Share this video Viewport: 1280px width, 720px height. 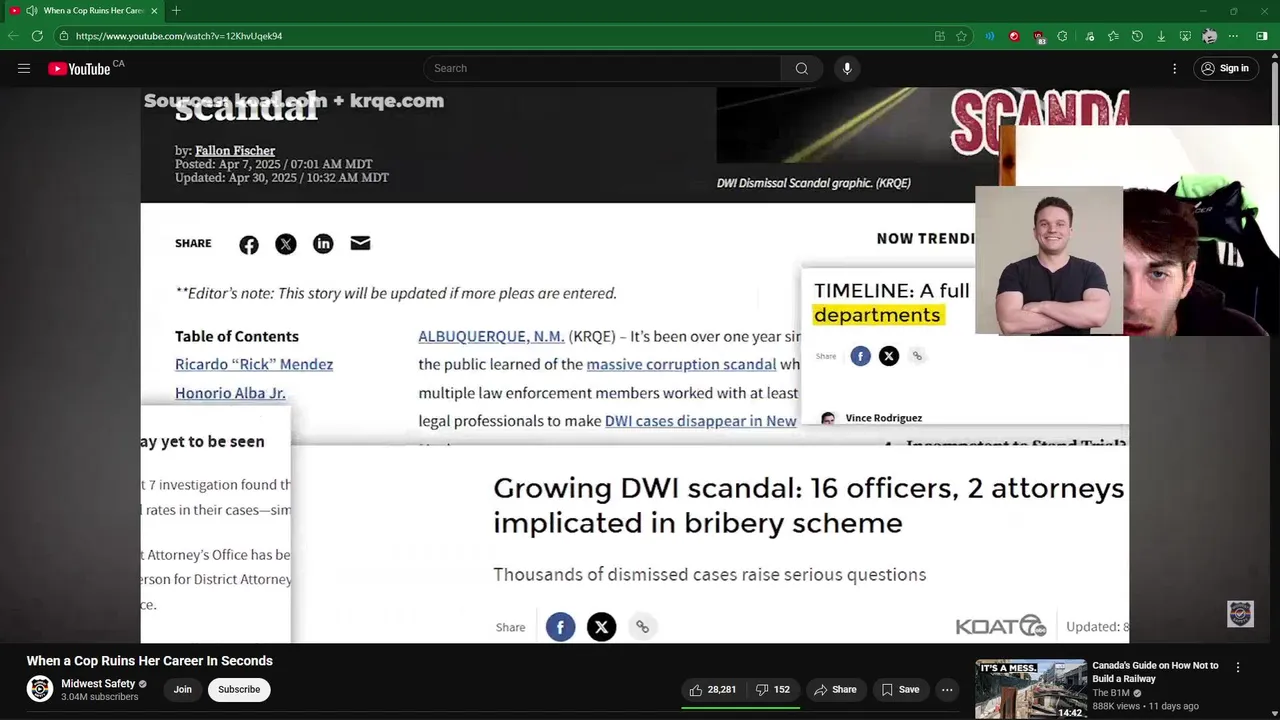pyautogui.click(x=835, y=689)
